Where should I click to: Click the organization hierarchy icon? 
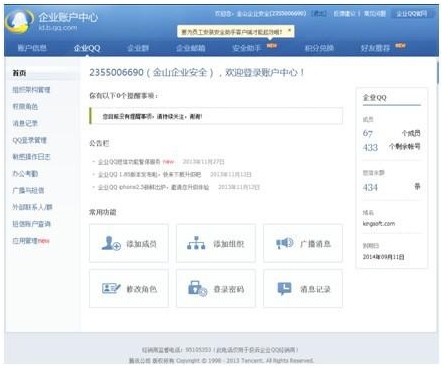click(x=196, y=243)
